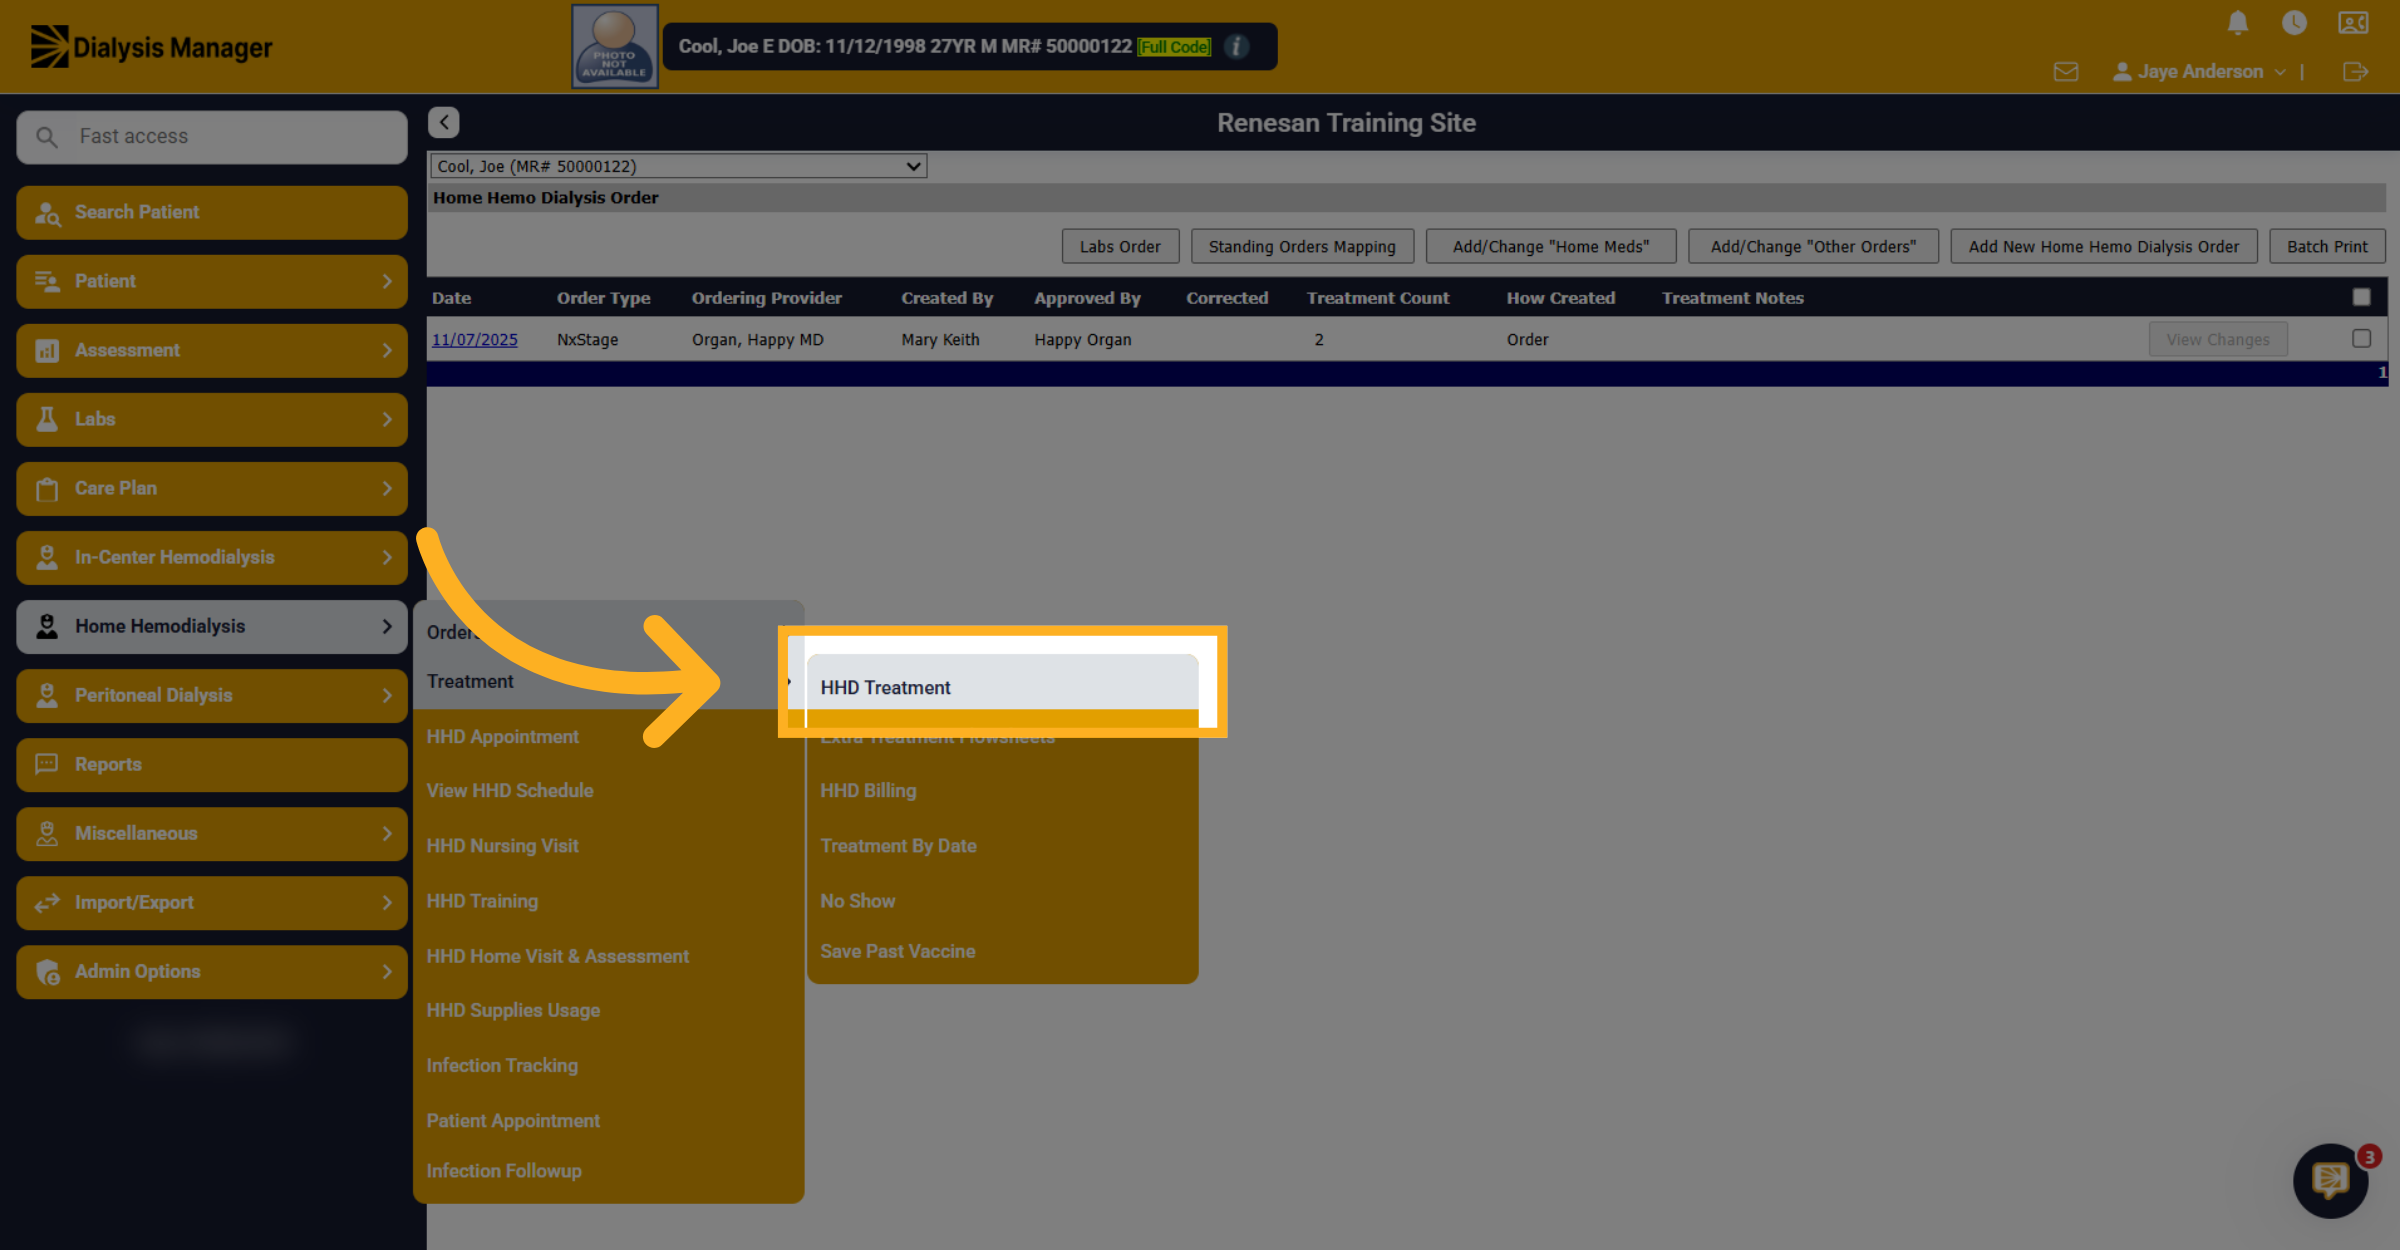The height and width of the screenshot is (1250, 2400).
Task: Click the Dialysis Manager logo
Action: [x=151, y=47]
